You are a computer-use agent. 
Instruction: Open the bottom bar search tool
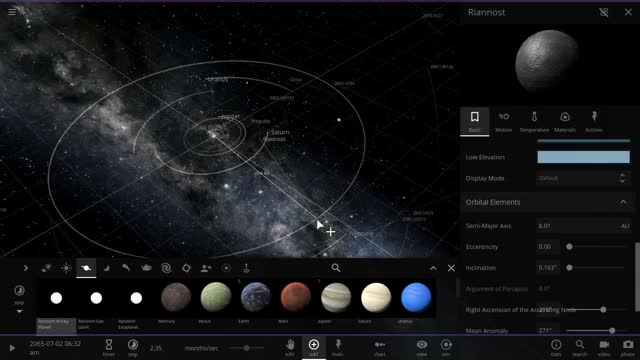(580, 347)
